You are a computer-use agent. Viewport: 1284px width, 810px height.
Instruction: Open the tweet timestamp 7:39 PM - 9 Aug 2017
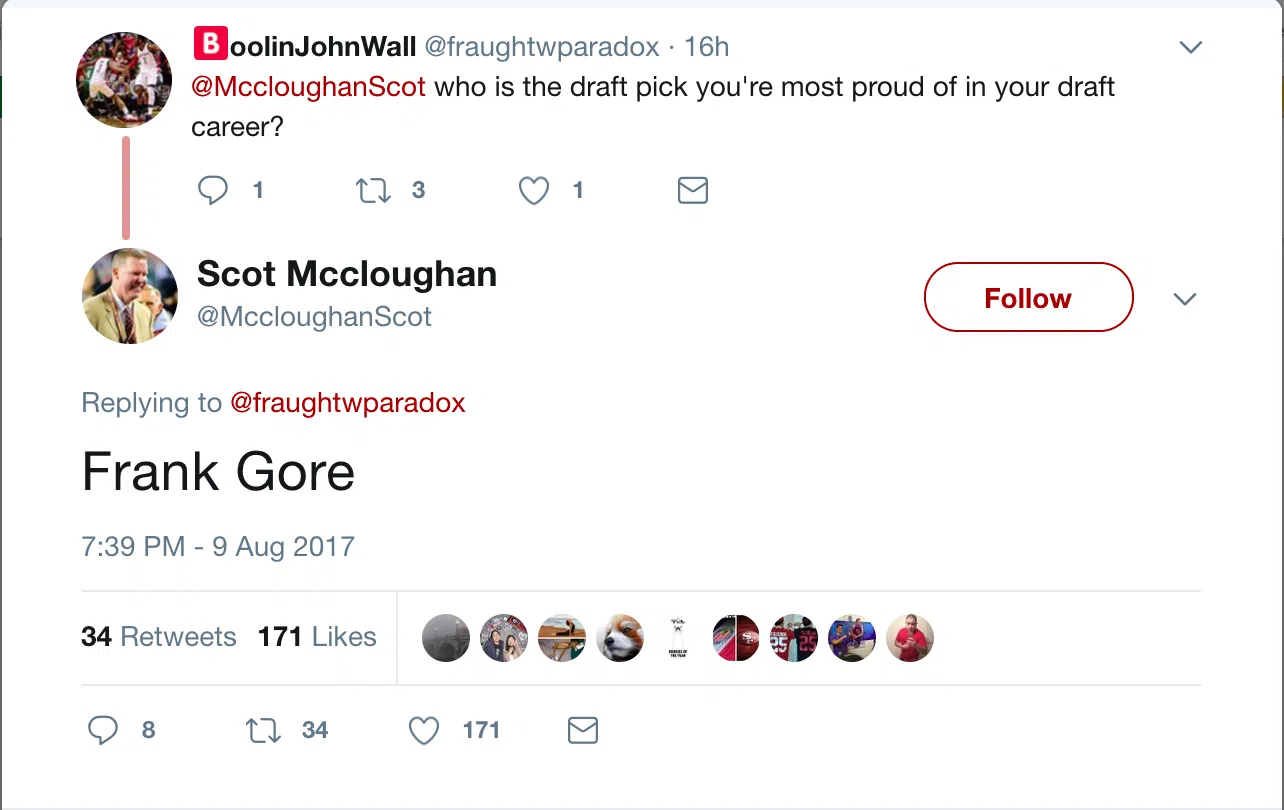(x=218, y=547)
